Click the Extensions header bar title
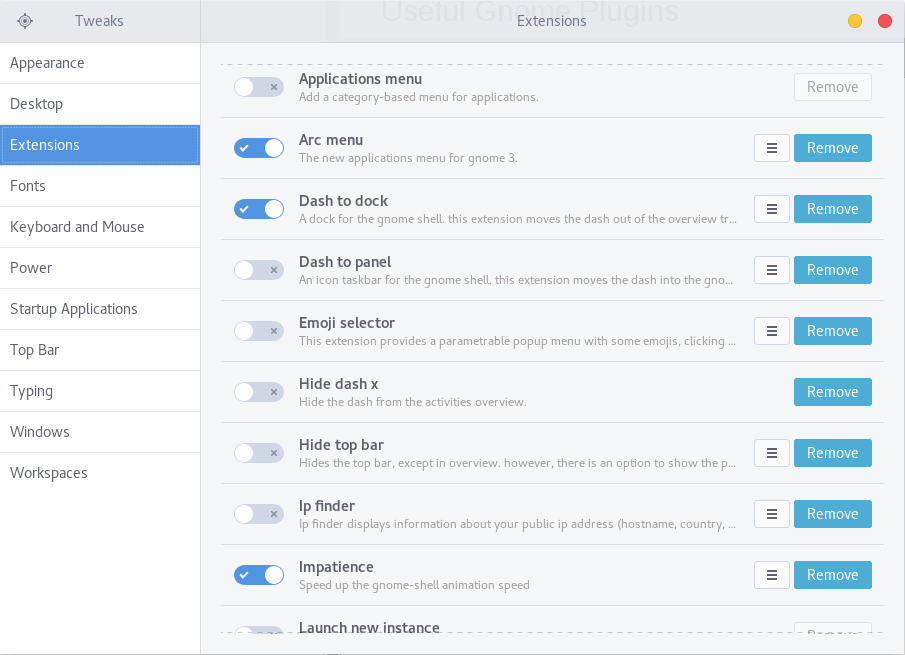 [x=551, y=21]
